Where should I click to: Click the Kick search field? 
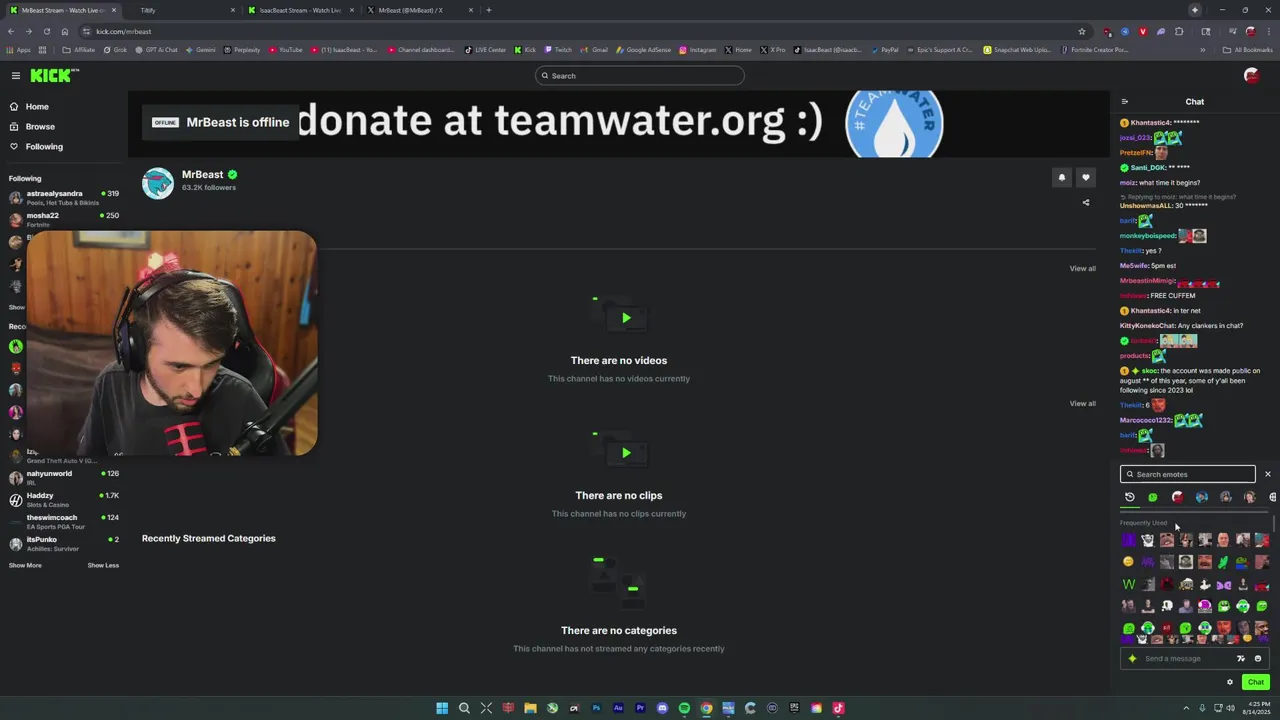click(x=640, y=76)
